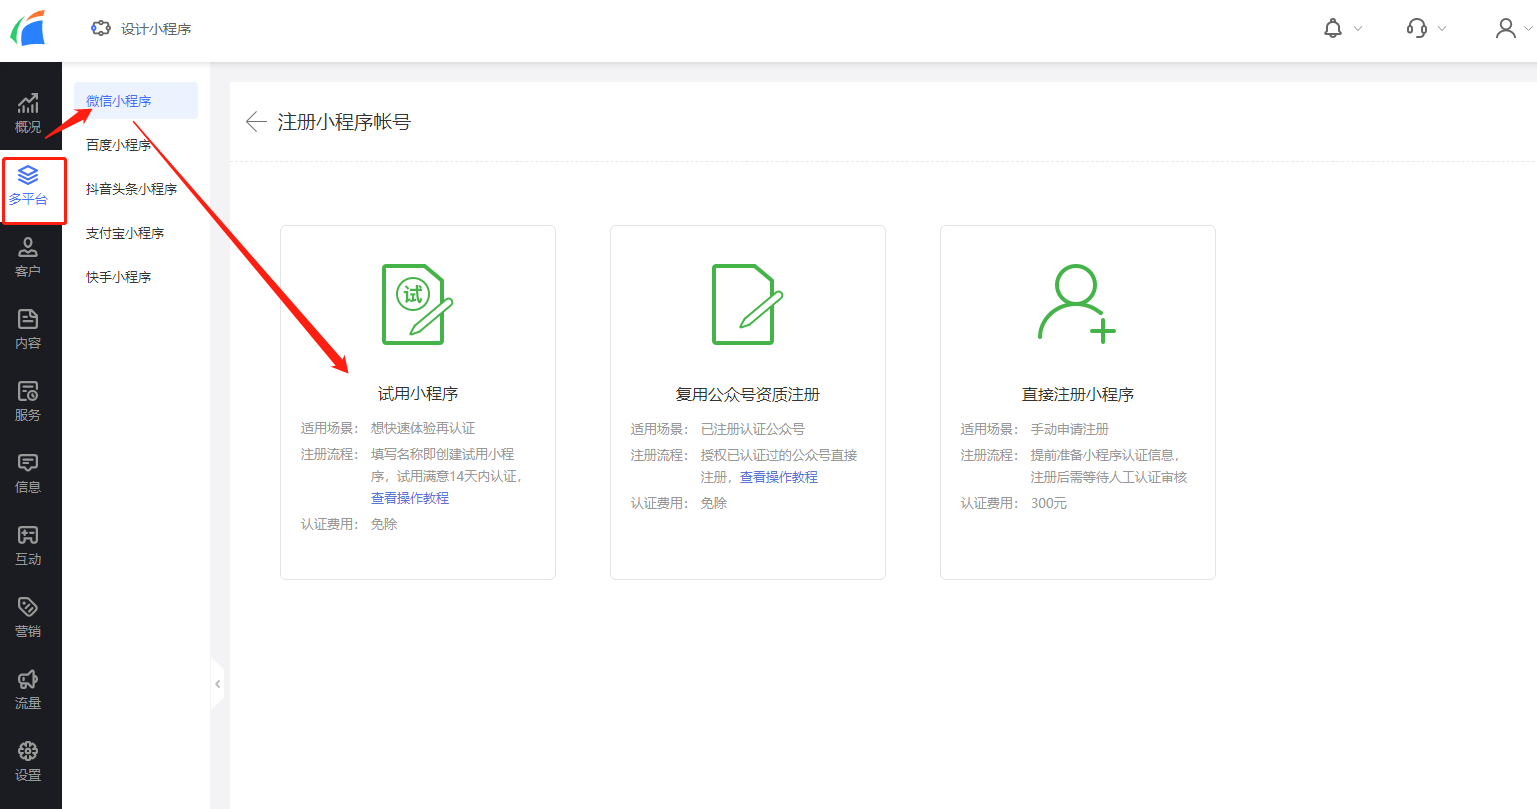Open 互动 section in sidebar
This screenshot has width=1537, height=809.
[x=28, y=546]
